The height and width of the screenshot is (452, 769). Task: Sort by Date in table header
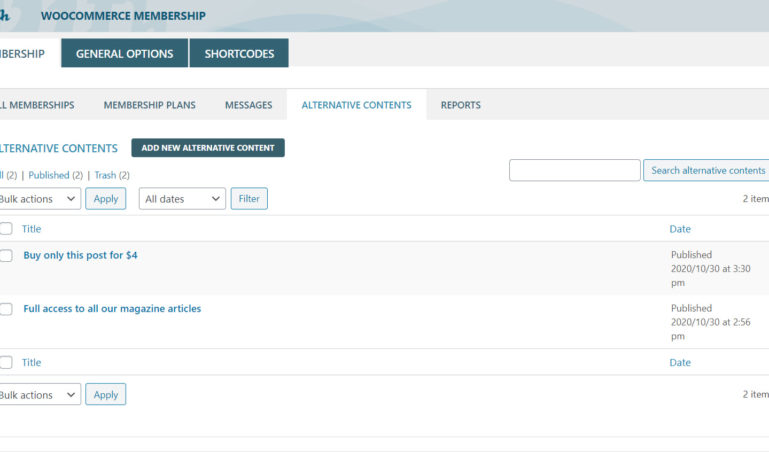click(680, 229)
